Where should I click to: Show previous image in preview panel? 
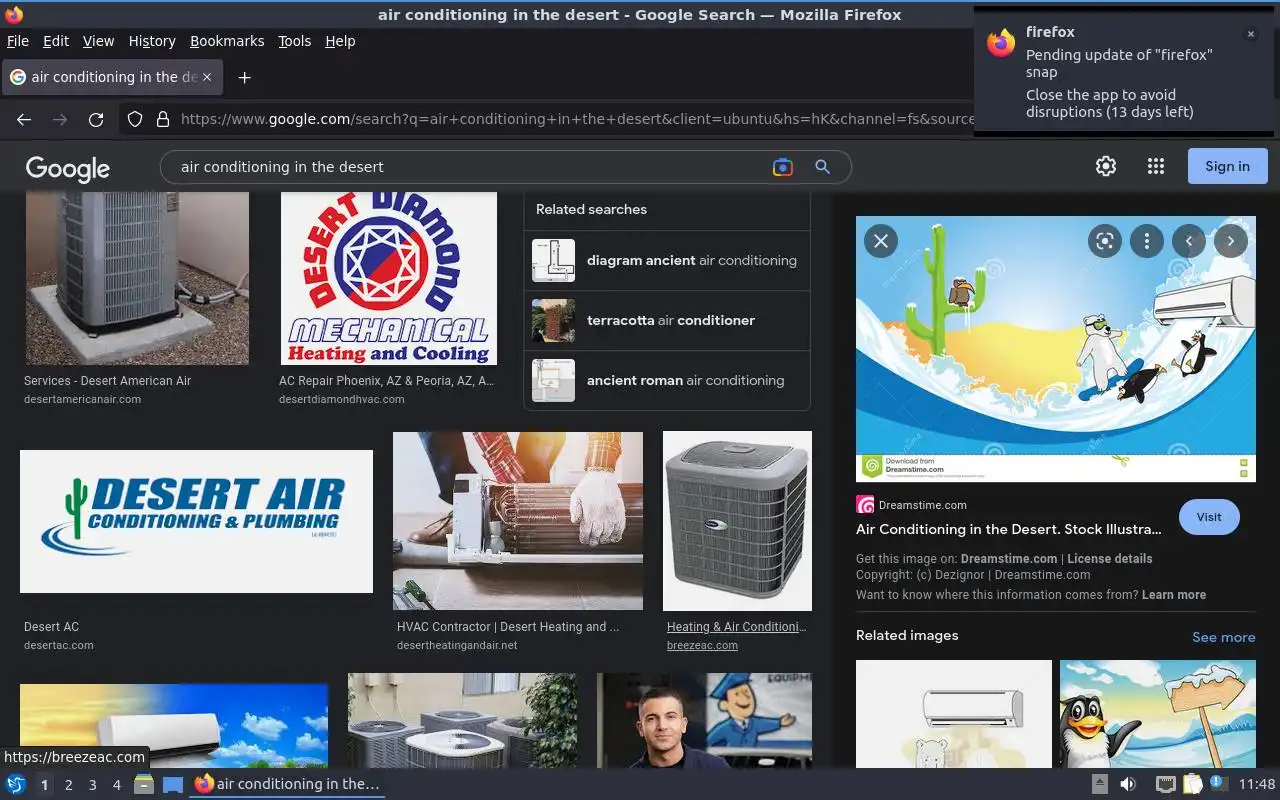1189,241
